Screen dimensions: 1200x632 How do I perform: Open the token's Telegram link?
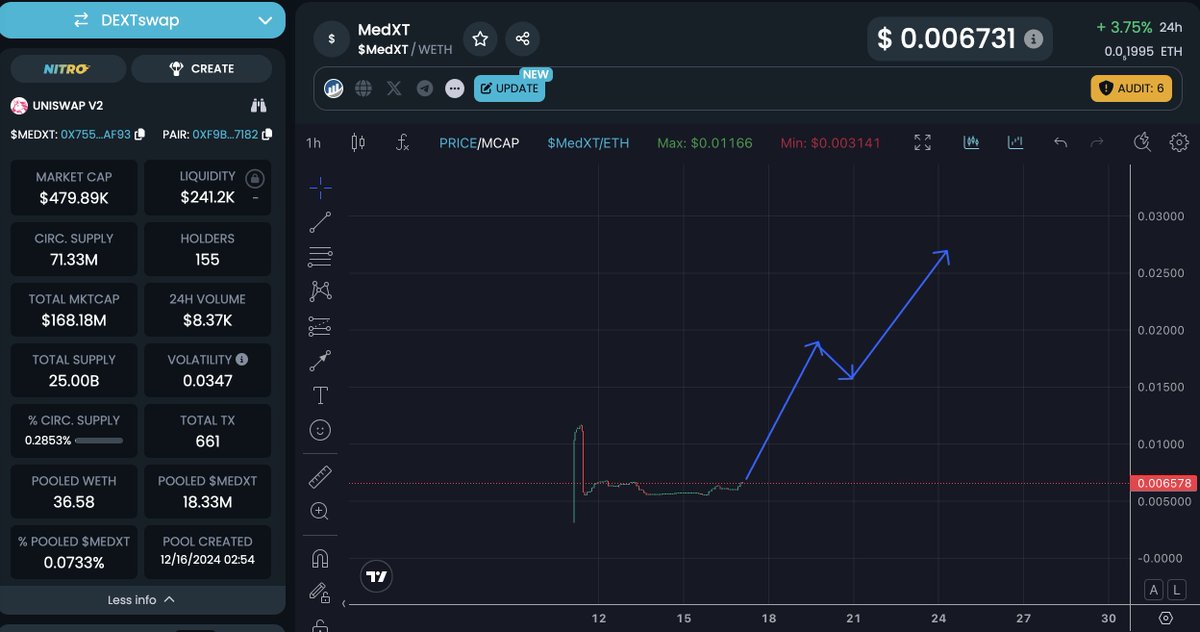[425, 89]
